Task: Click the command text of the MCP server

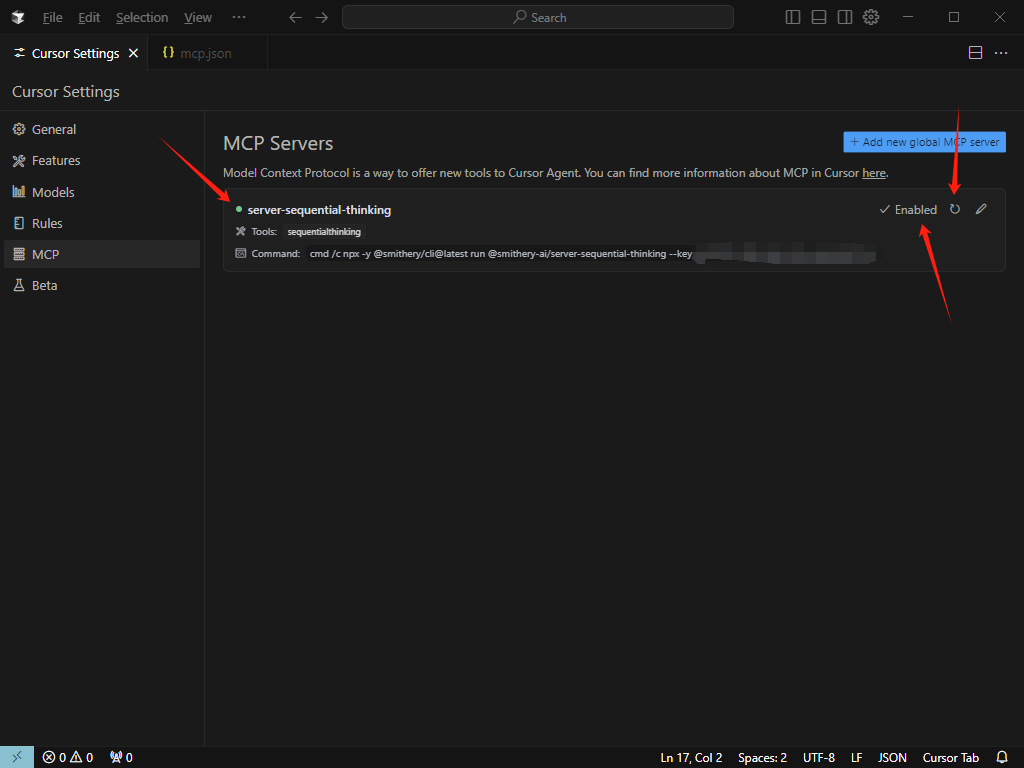Action: point(501,254)
